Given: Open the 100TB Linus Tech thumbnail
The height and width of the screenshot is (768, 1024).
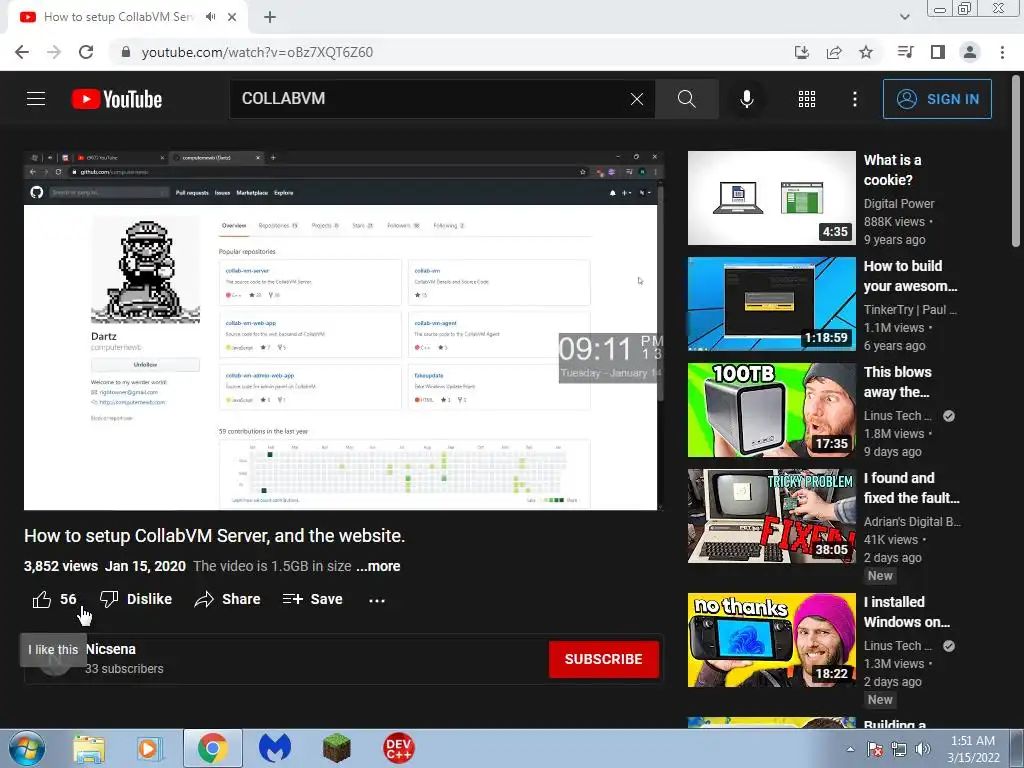Looking at the screenshot, I should (x=771, y=410).
